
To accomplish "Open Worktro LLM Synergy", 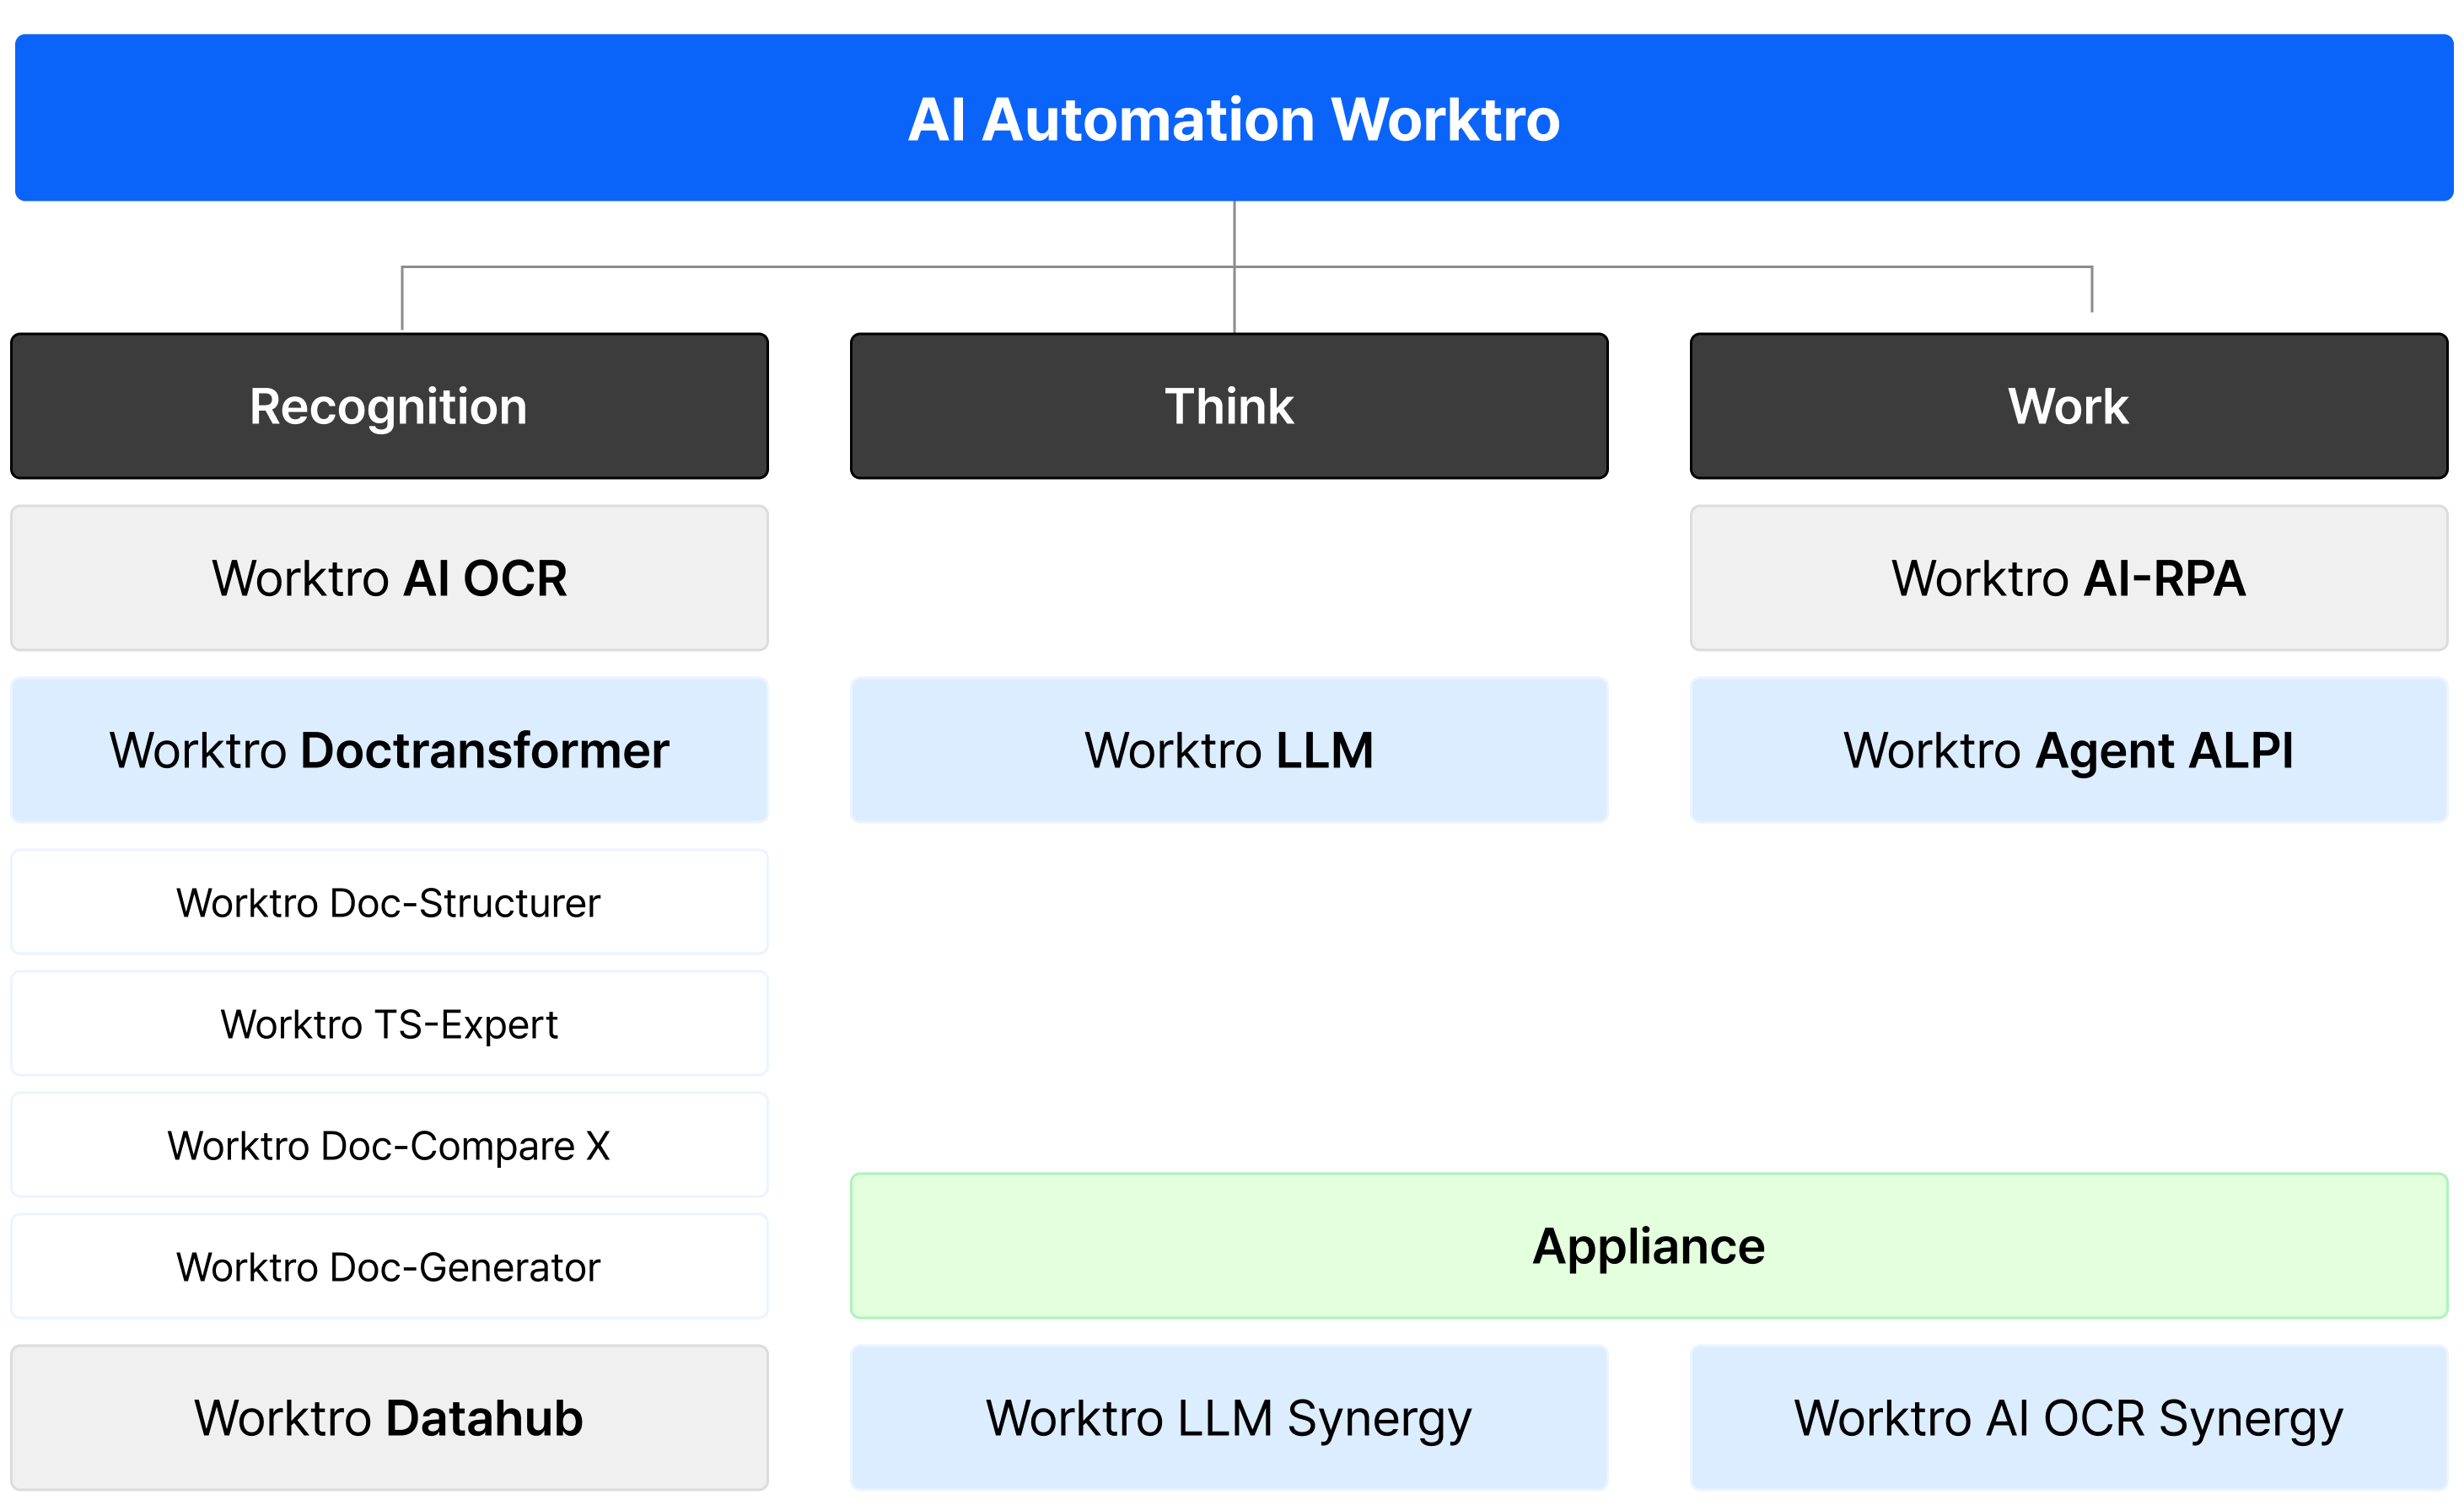I will click(1229, 1418).
